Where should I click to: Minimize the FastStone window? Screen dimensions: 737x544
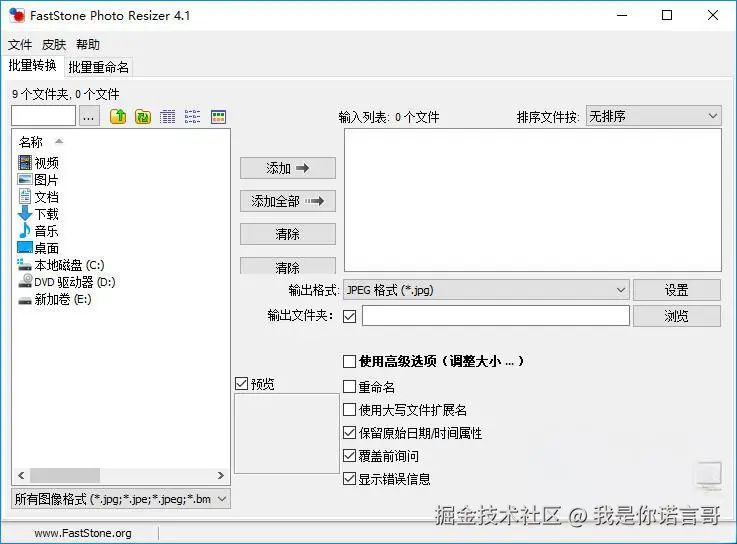click(x=622, y=16)
